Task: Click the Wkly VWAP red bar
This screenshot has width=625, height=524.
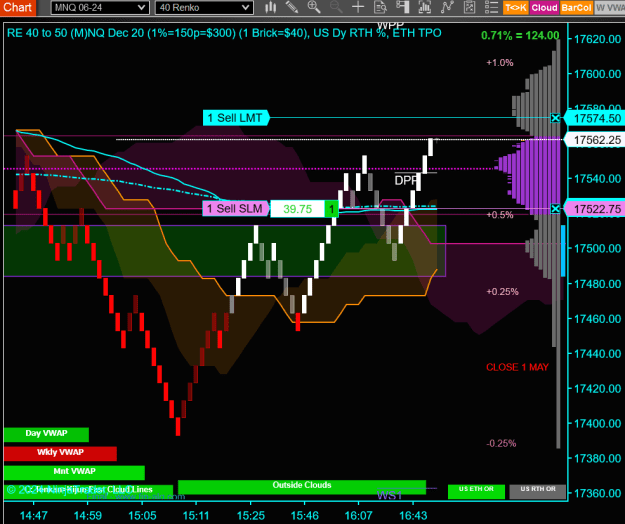Action: coord(60,453)
